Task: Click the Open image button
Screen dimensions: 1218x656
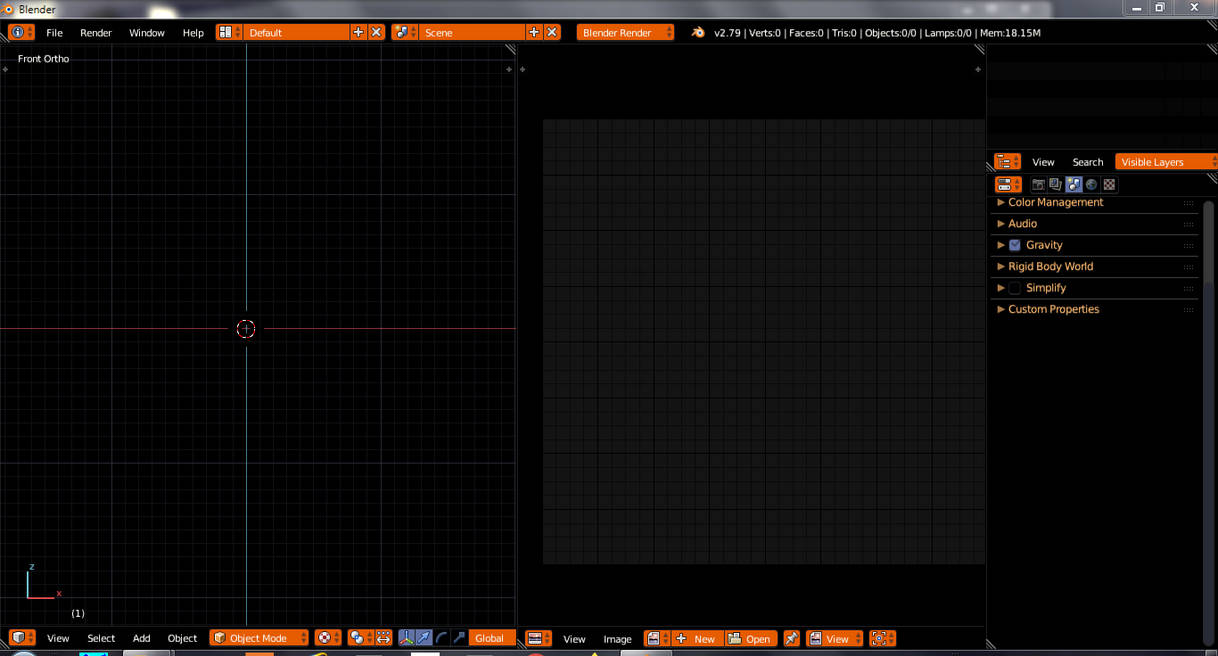Action: click(x=751, y=638)
